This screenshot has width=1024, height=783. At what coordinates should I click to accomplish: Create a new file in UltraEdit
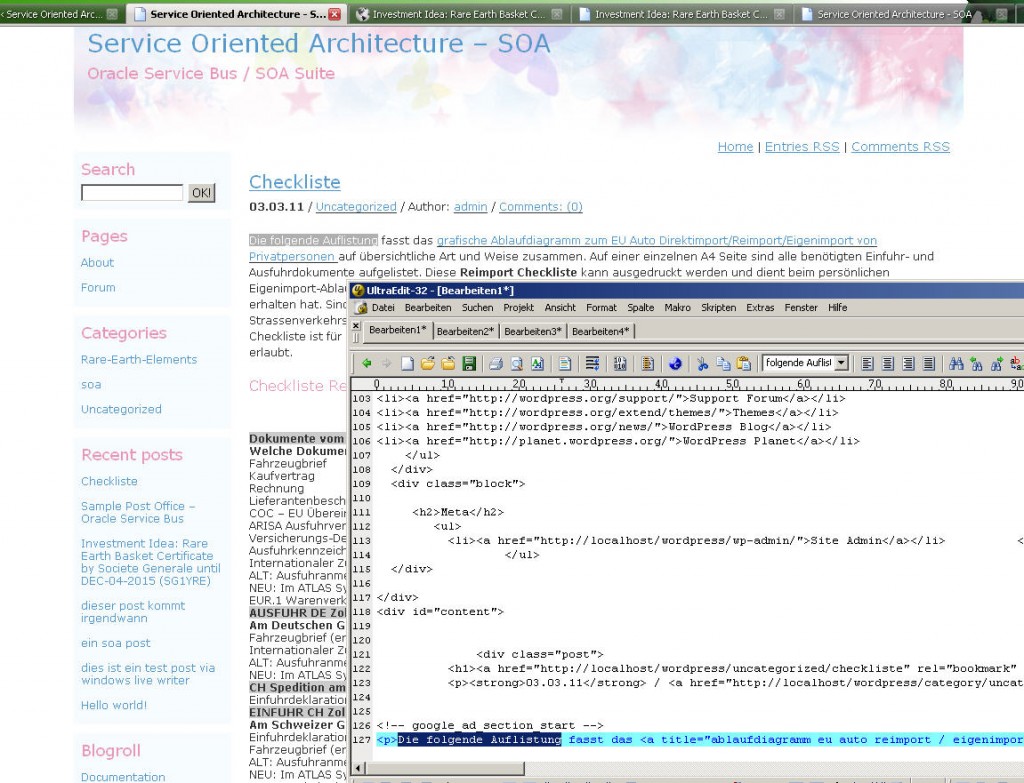pos(408,363)
